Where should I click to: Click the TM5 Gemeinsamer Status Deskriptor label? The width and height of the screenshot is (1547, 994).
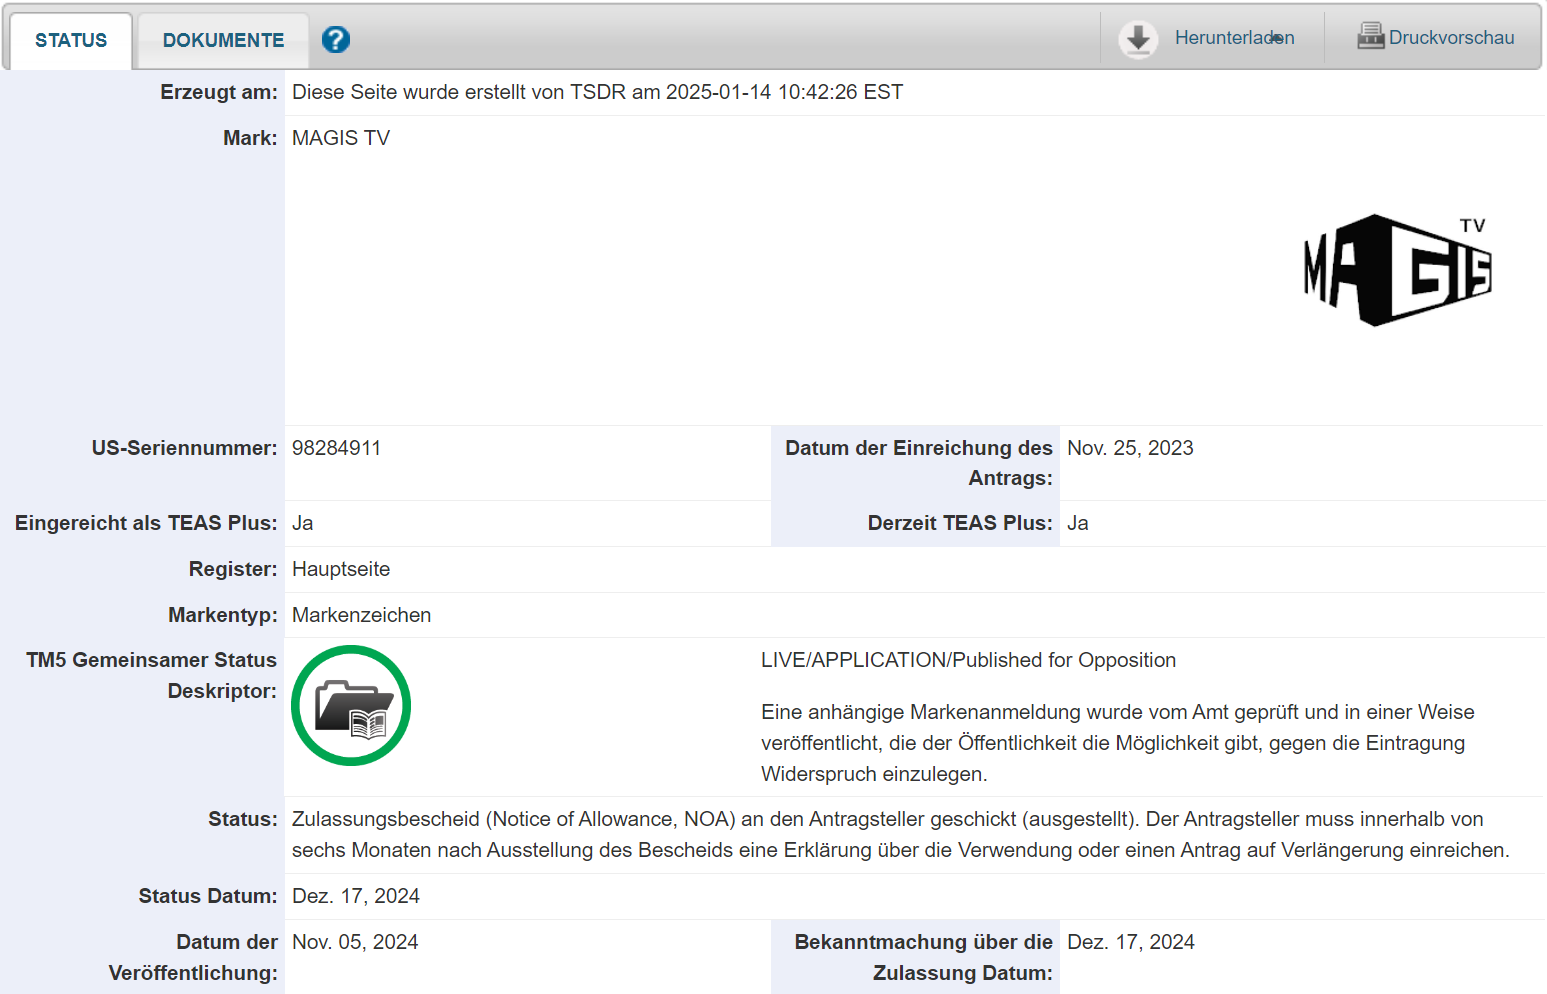[x=151, y=675]
